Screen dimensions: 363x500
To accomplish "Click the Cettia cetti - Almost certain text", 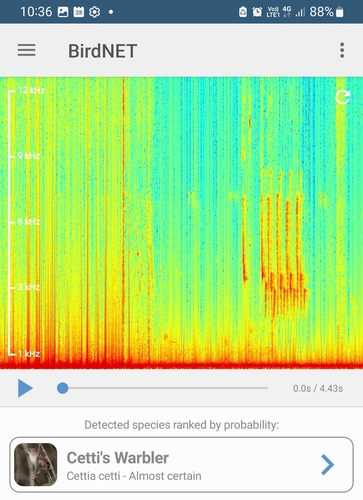I will click(134, 476).
